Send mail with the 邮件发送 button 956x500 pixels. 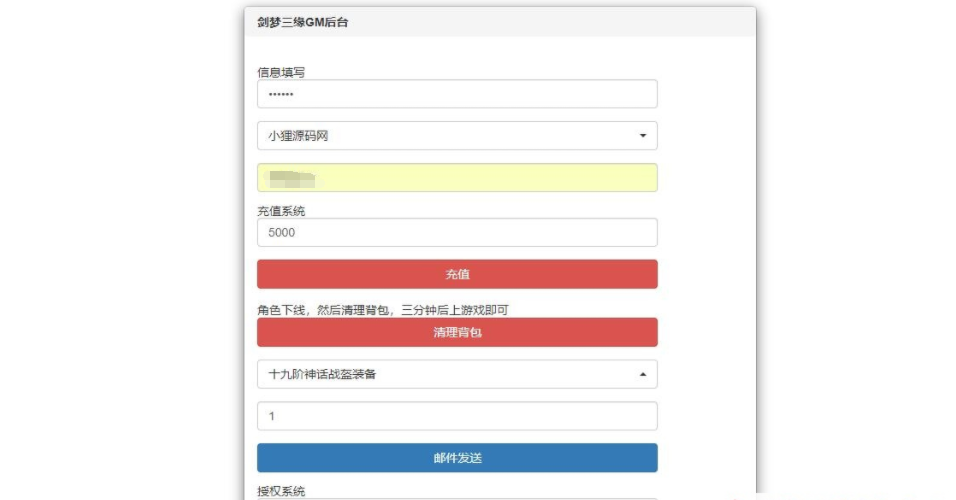(457, 458)
